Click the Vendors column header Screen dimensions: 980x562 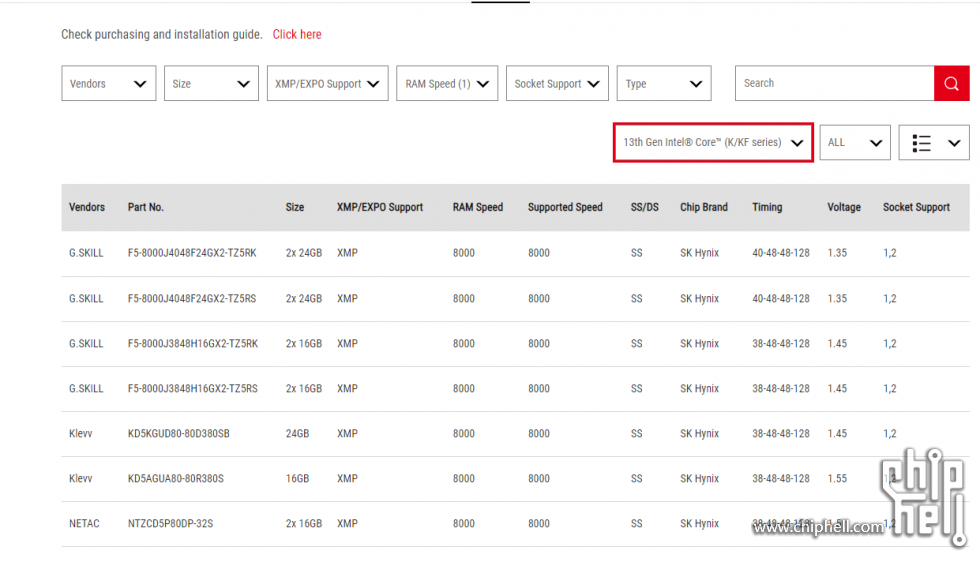(x=87, y=207)
